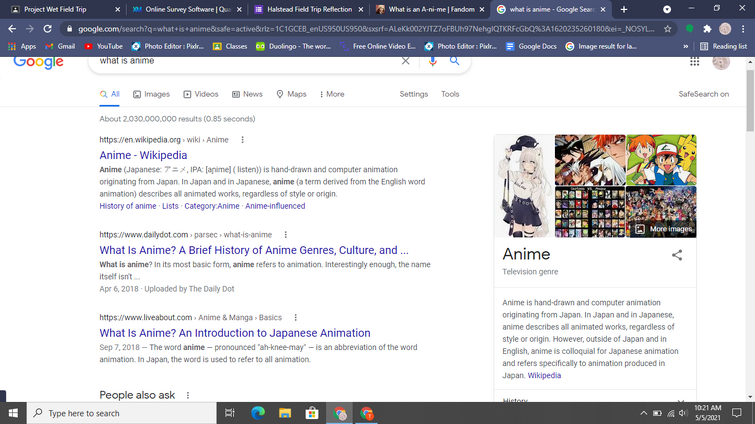Open the History of anime sublink
The width and height of the screenshot is (755, 424).
[x=128, y=206]
